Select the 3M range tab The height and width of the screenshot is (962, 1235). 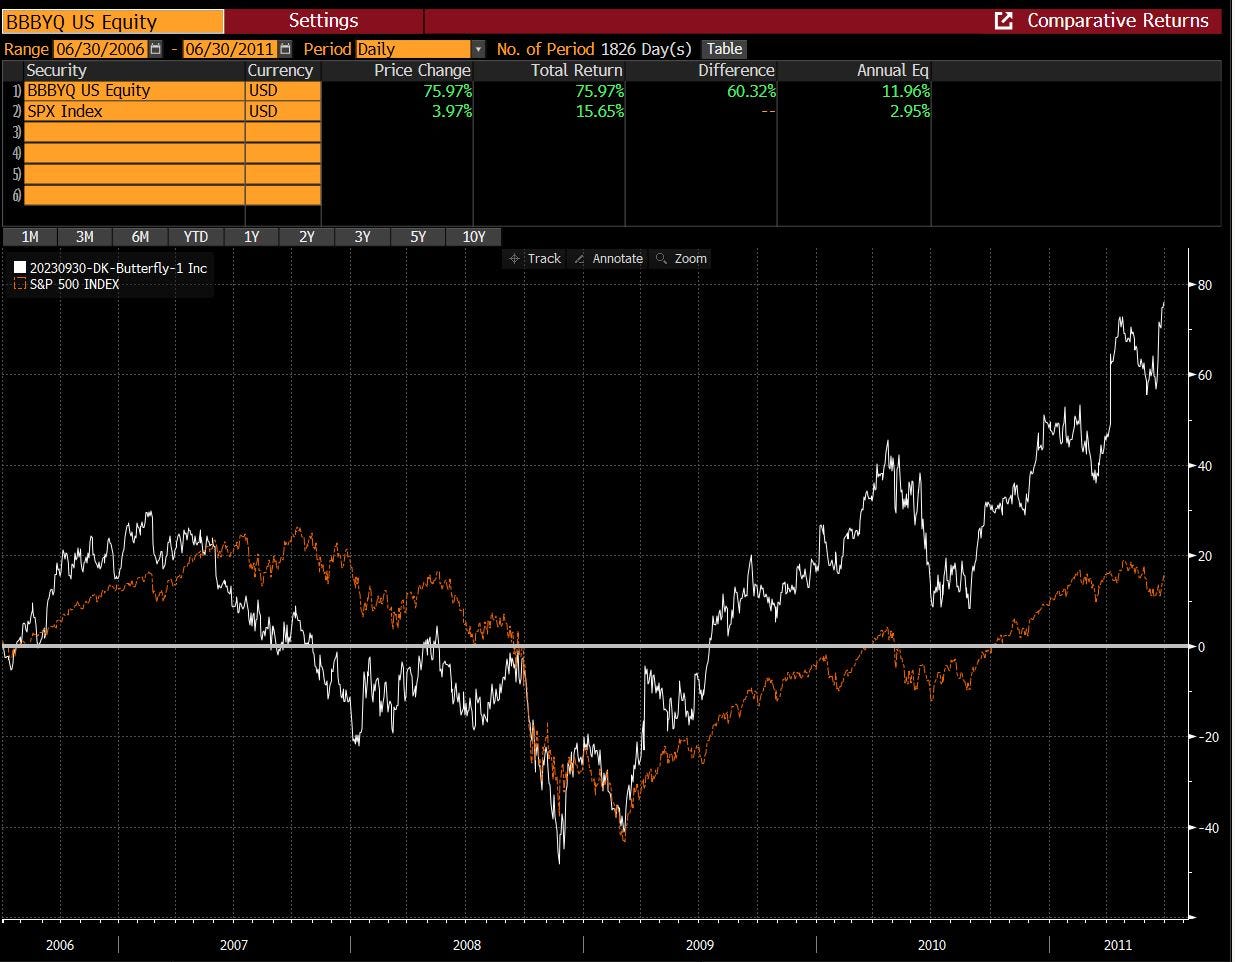[85, 237]
